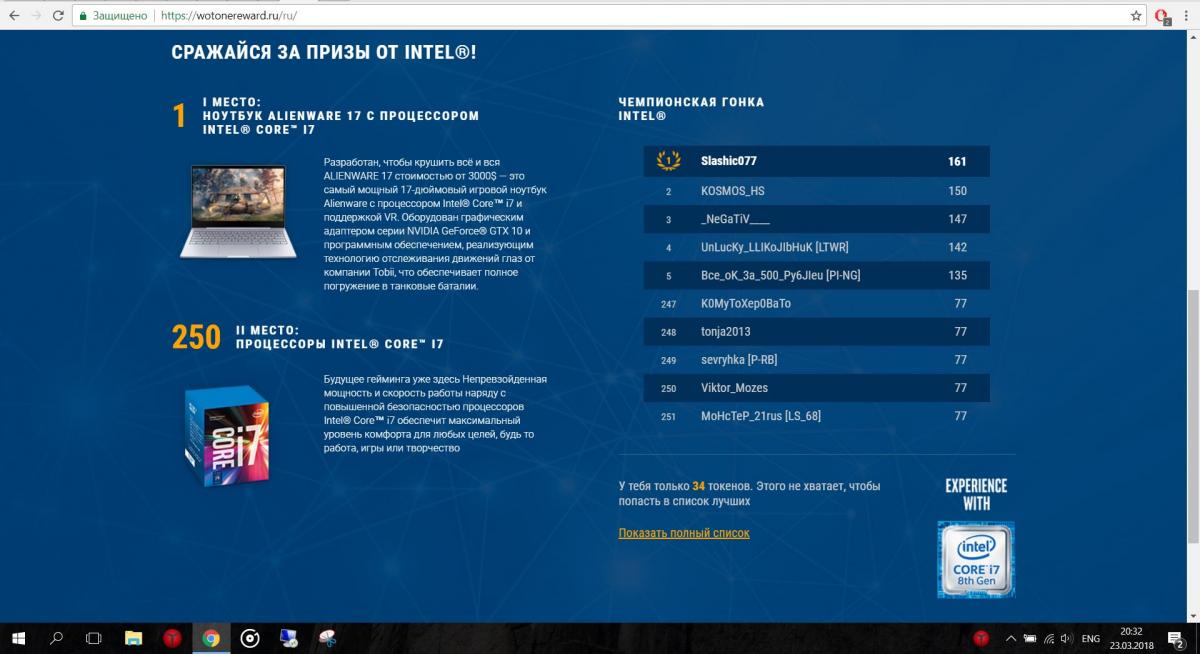
Task: Open 'Показать полный список' link
Action: pyautogui.click(x=684, y=533)
